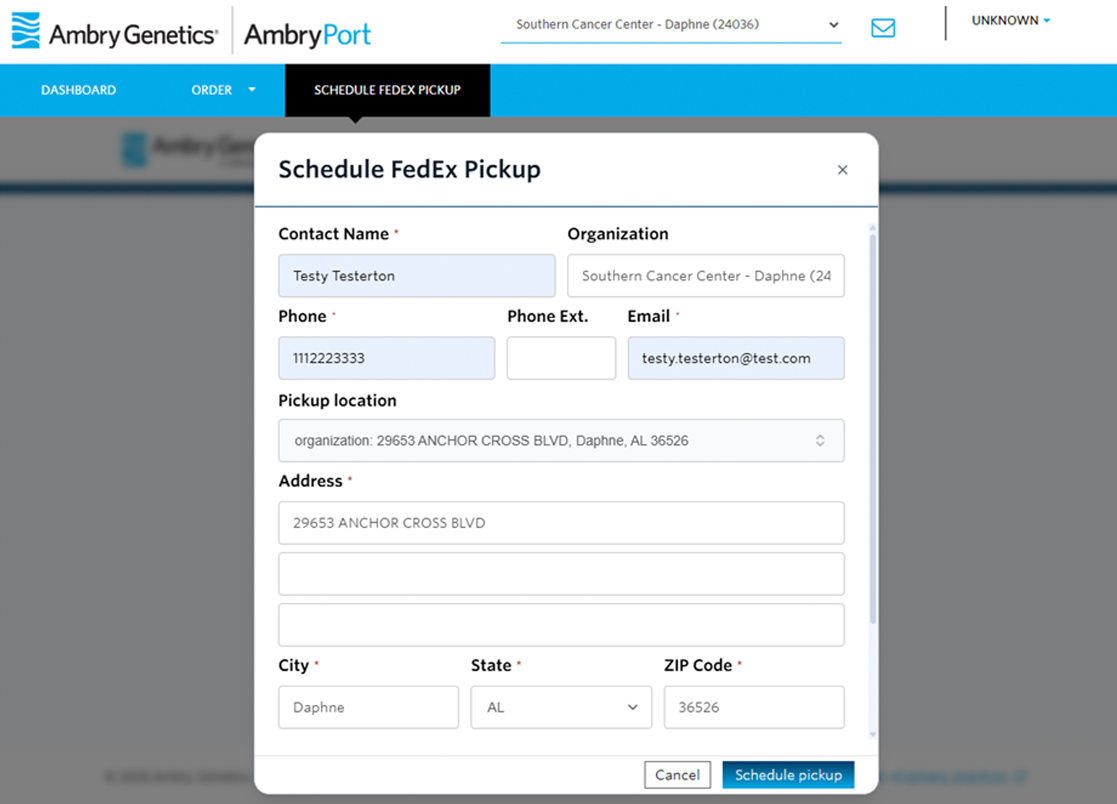Click the Schedule pickup button

coord(788,775)
